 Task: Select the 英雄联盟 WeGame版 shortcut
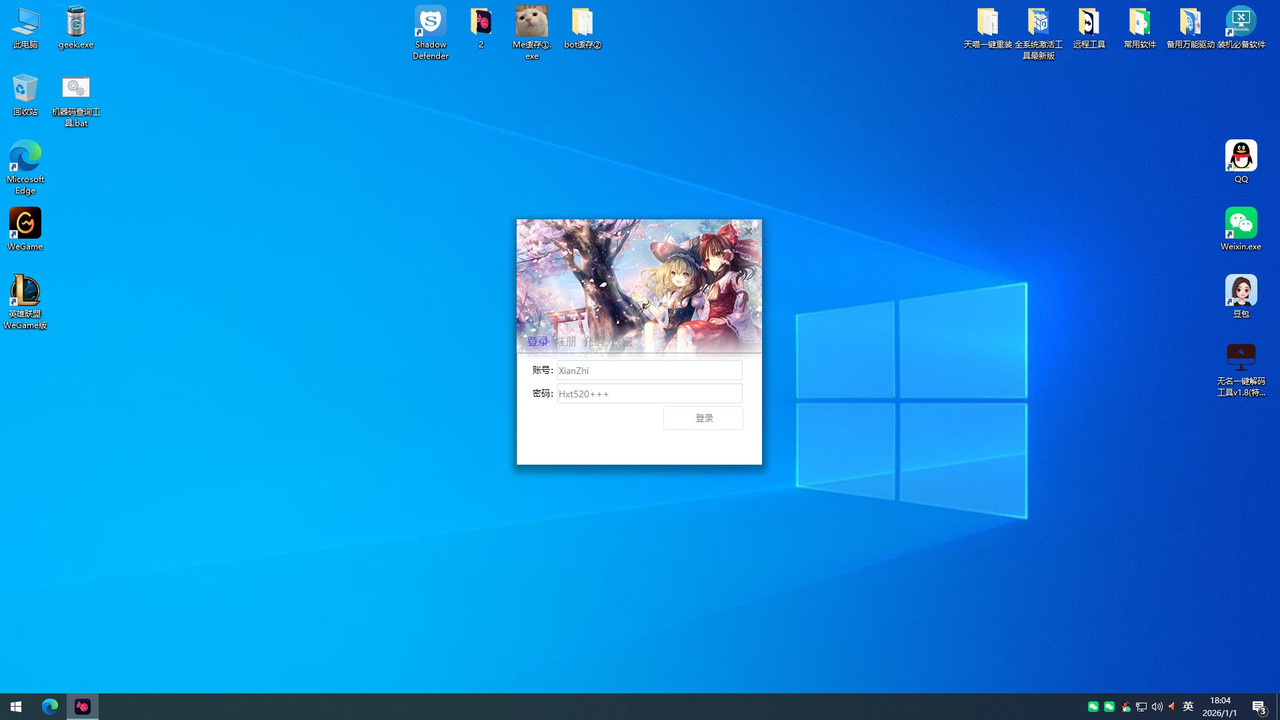(25, 302)
